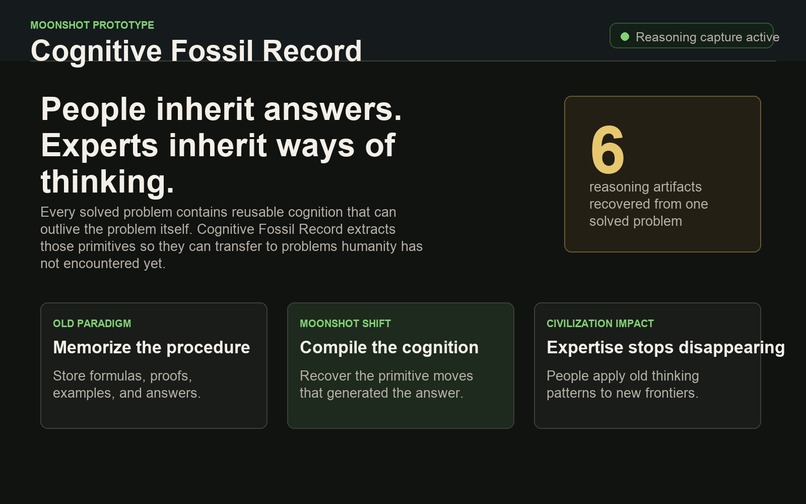
Task: Click 'People apply old thinking patterns' description
Action: 622,385
